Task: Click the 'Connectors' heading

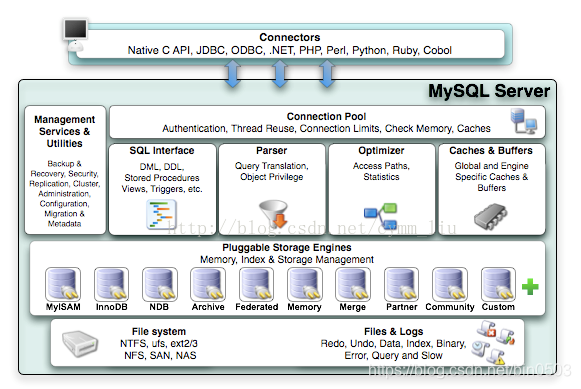Action: pos(290,37)
